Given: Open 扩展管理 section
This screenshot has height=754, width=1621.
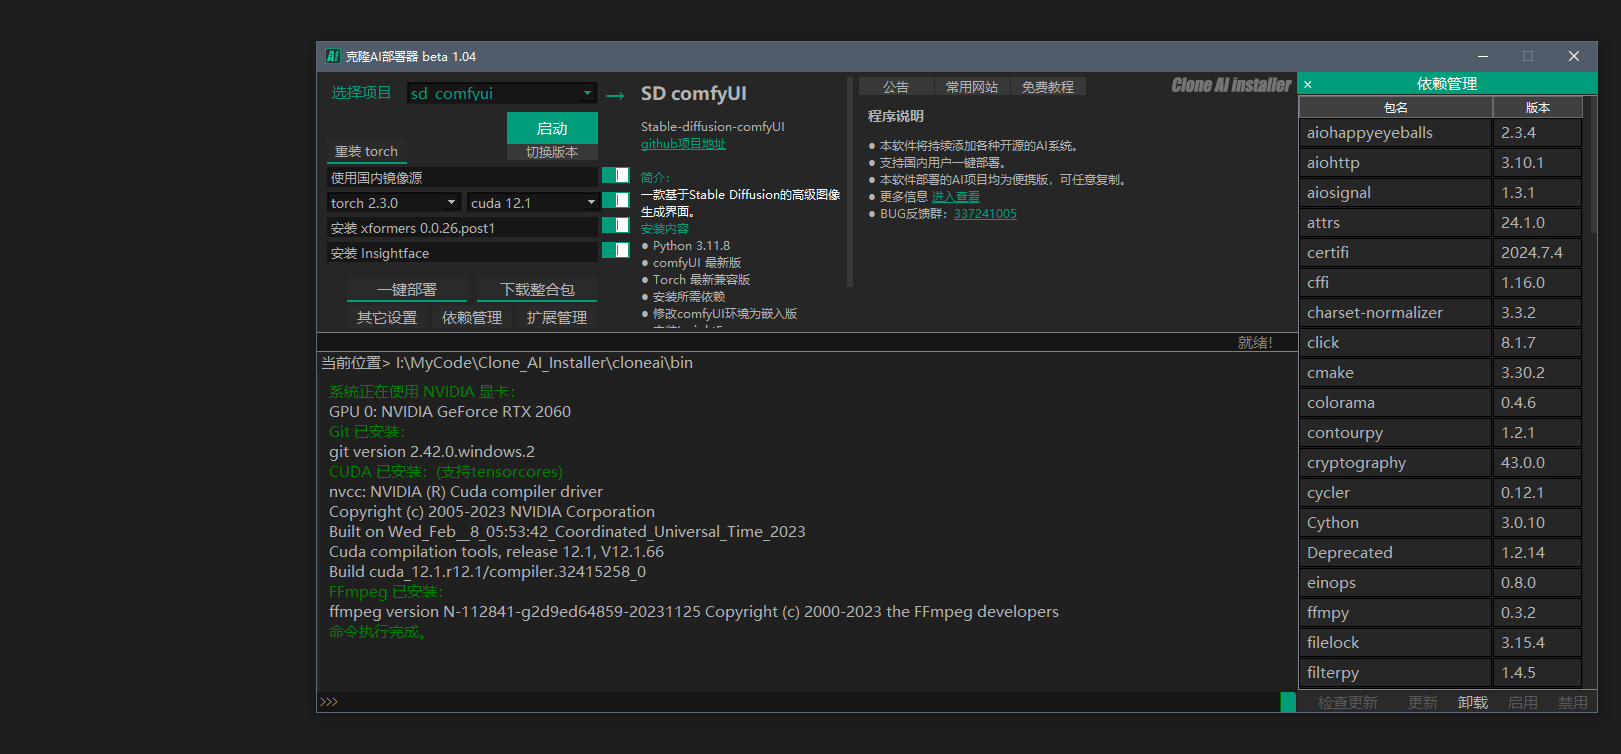Looking at the screenshot, I should 557,318.
